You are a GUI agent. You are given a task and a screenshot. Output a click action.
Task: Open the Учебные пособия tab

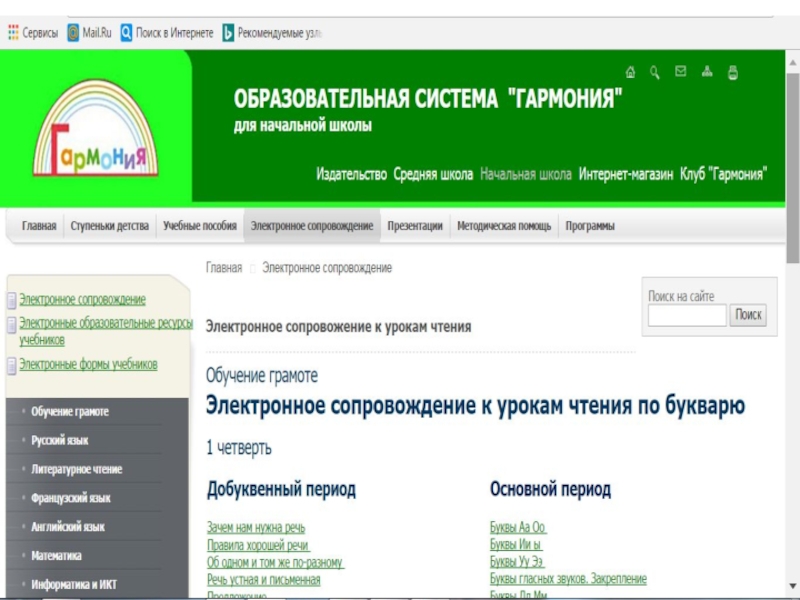(199, 226)
